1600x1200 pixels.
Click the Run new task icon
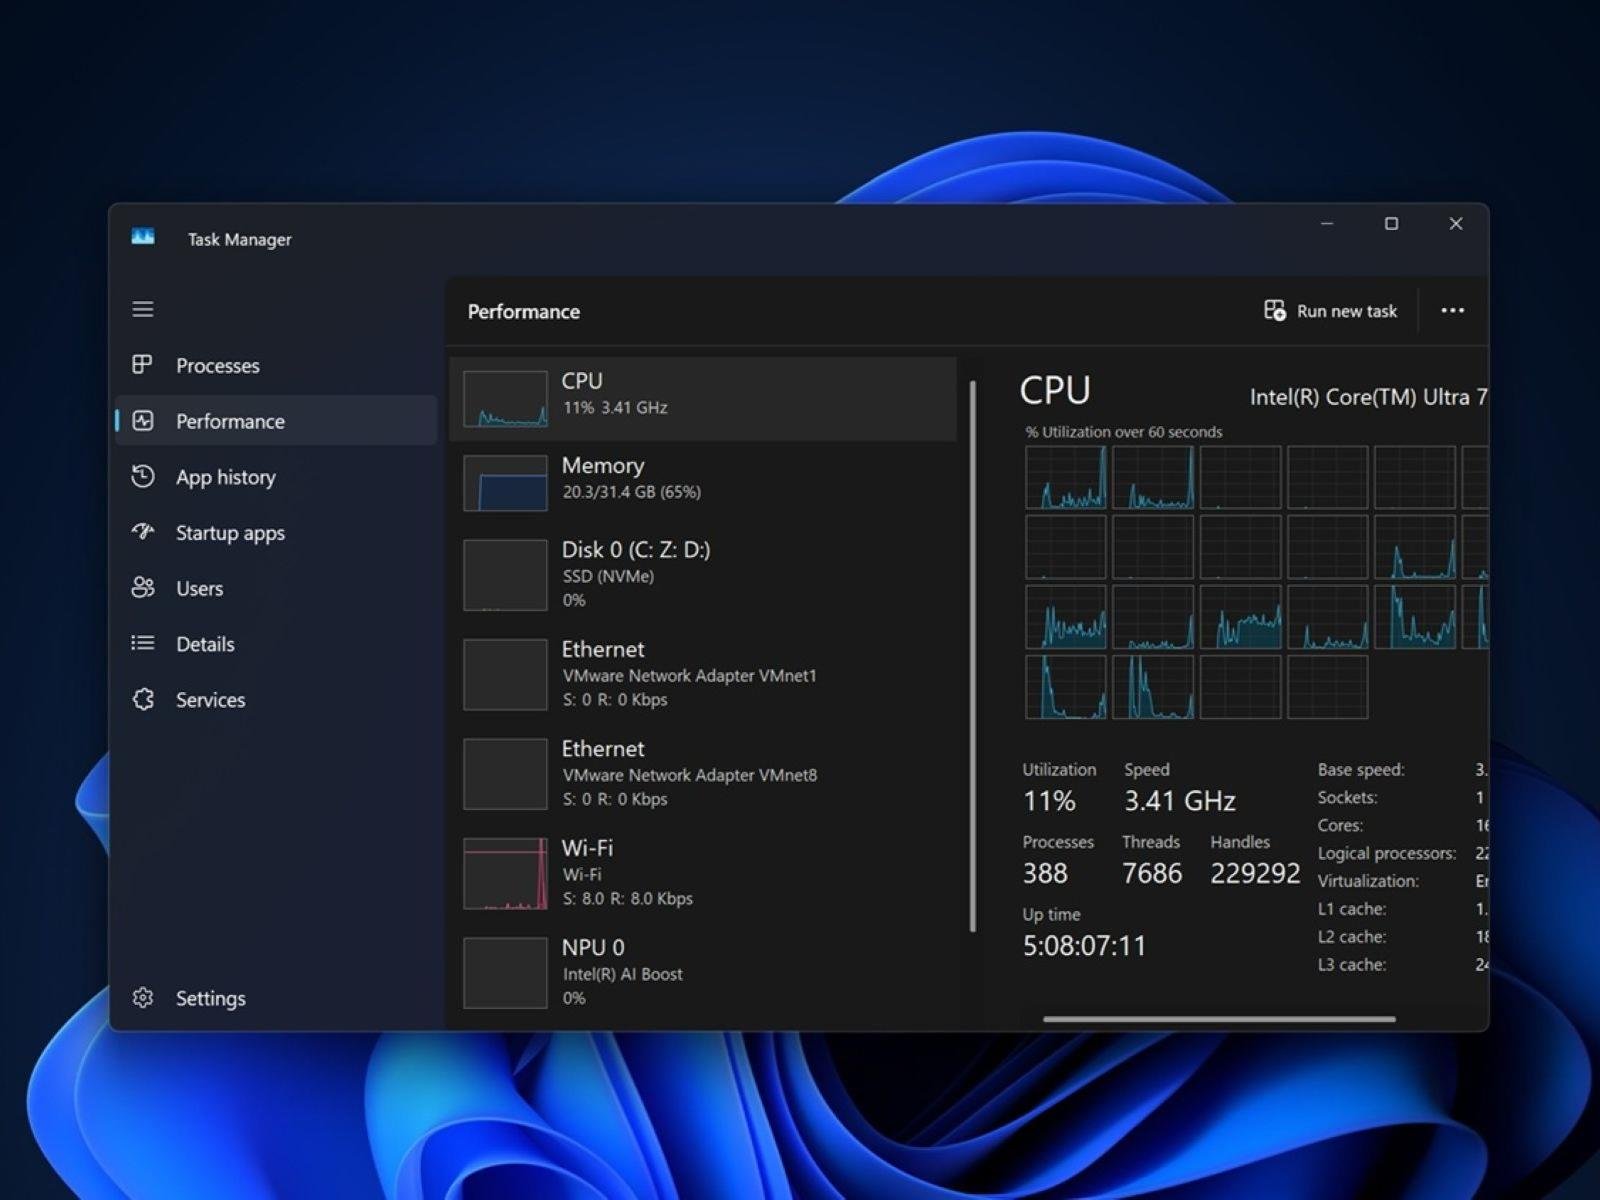[x=1274, y=311]
